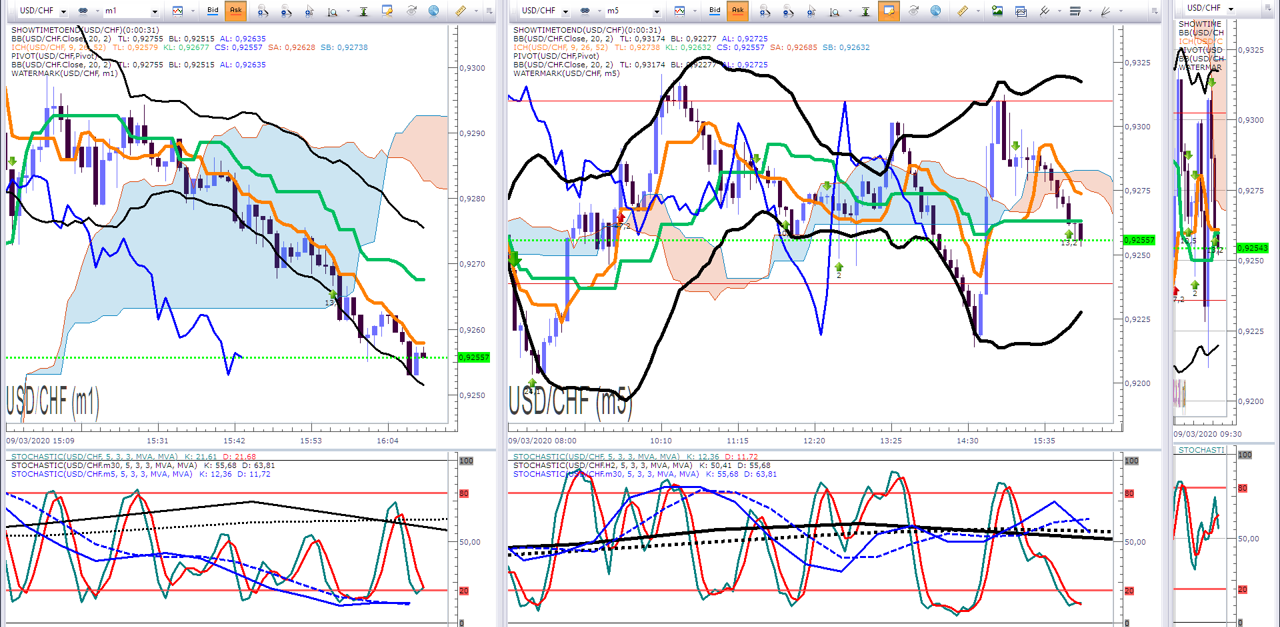The height and width of the screenshot is (627, 1280).
Task: Select ruler measure tool in m5 toolbar
Action: [963, 11]
